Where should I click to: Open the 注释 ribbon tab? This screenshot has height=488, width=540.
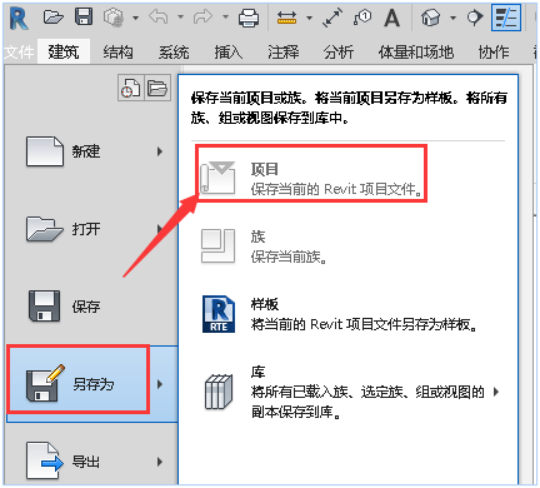283,52
